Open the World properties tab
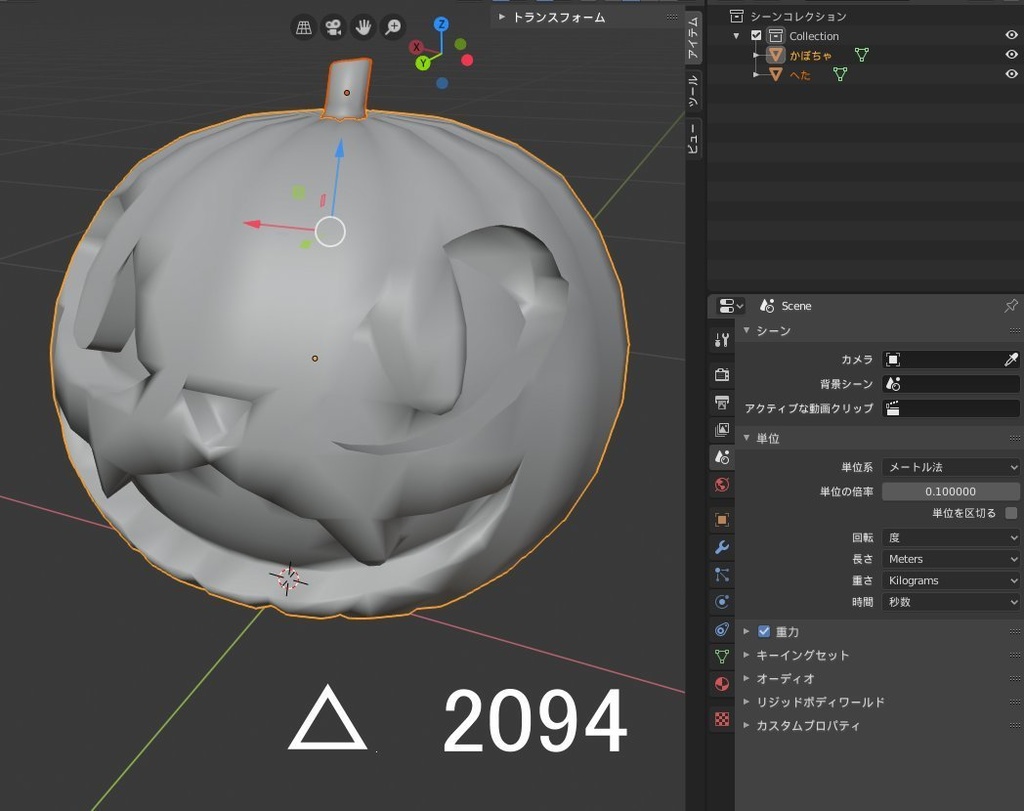The width and height of the screenshot is (1024, 811). (x=722, y=485)
